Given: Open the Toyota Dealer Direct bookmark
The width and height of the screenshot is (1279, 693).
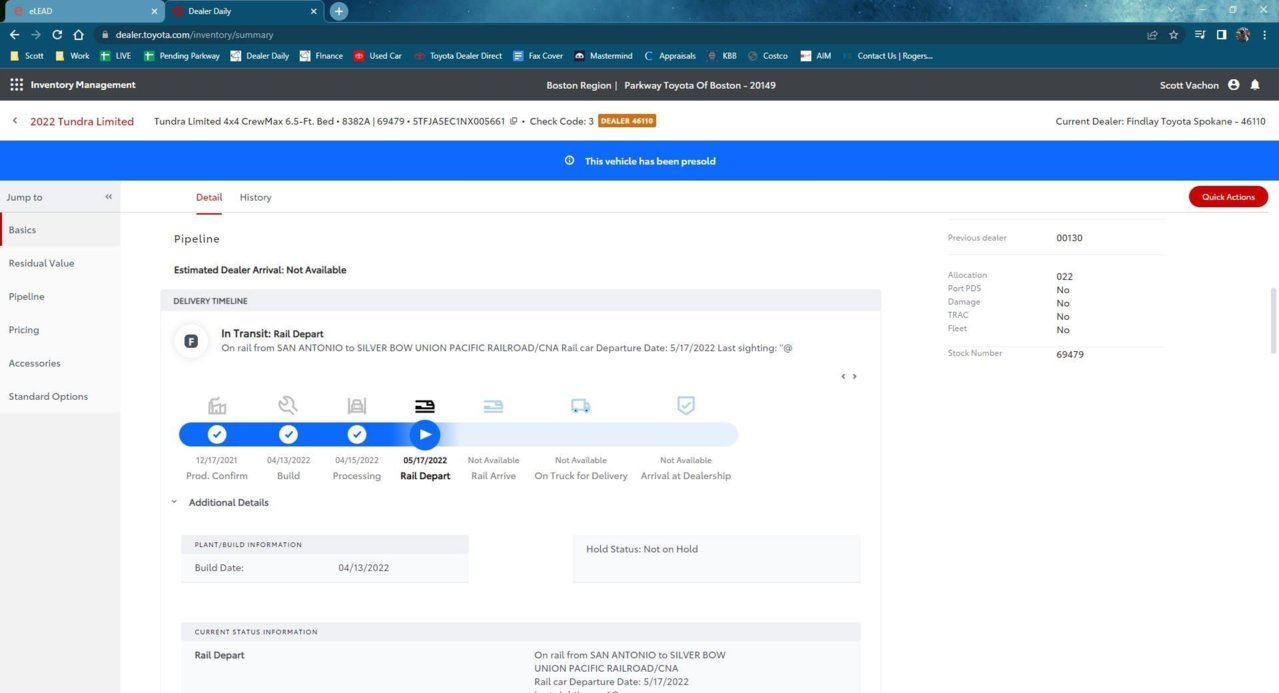Looking at the screenshot, I should coord(458,56).
